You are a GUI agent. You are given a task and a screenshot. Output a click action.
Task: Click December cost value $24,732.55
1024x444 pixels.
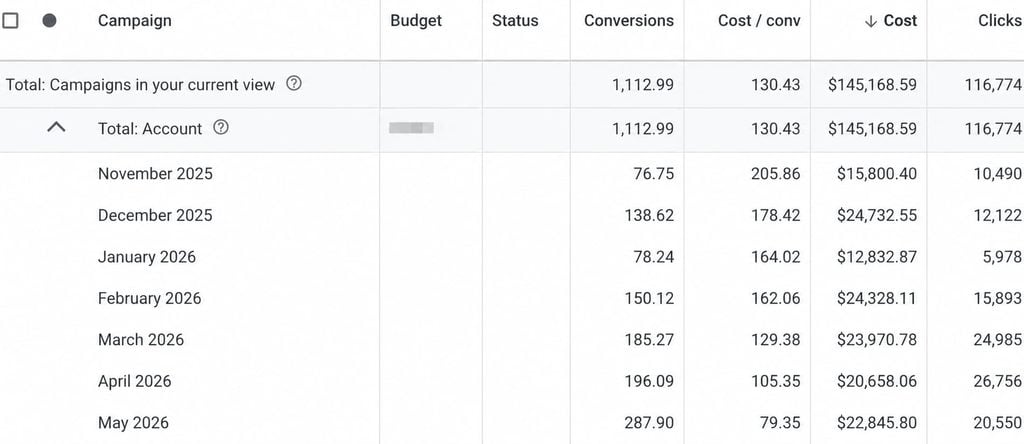point(877,215)
